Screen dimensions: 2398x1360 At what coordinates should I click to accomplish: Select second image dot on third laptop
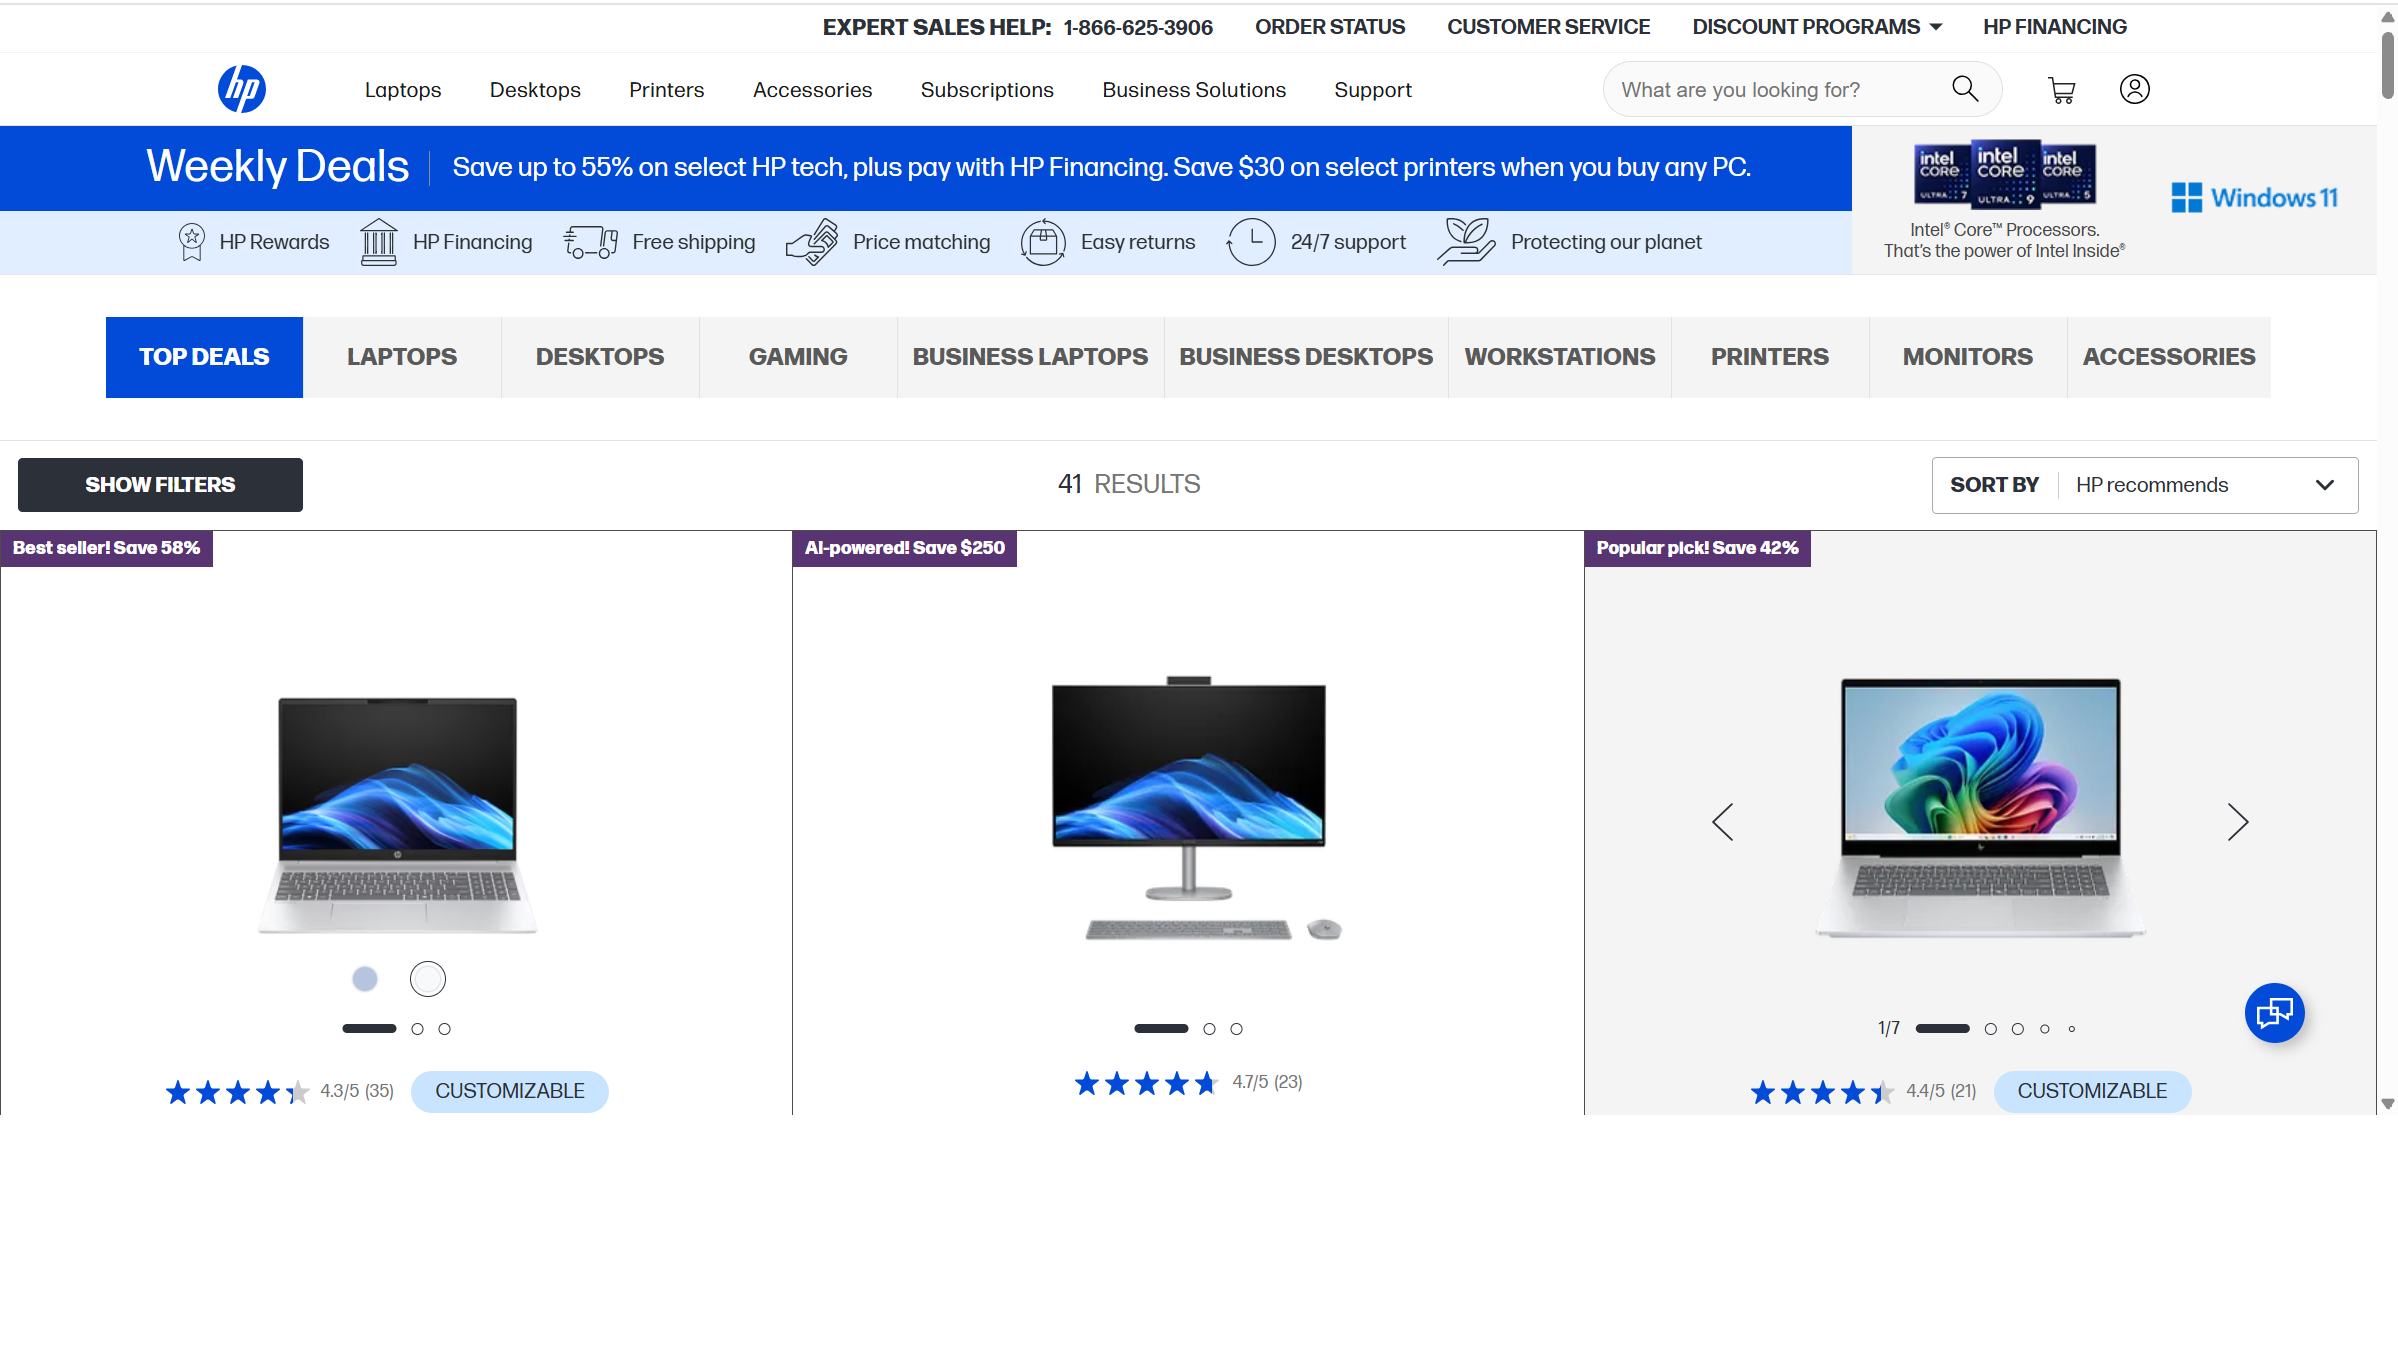[x=1991, y=1029]
